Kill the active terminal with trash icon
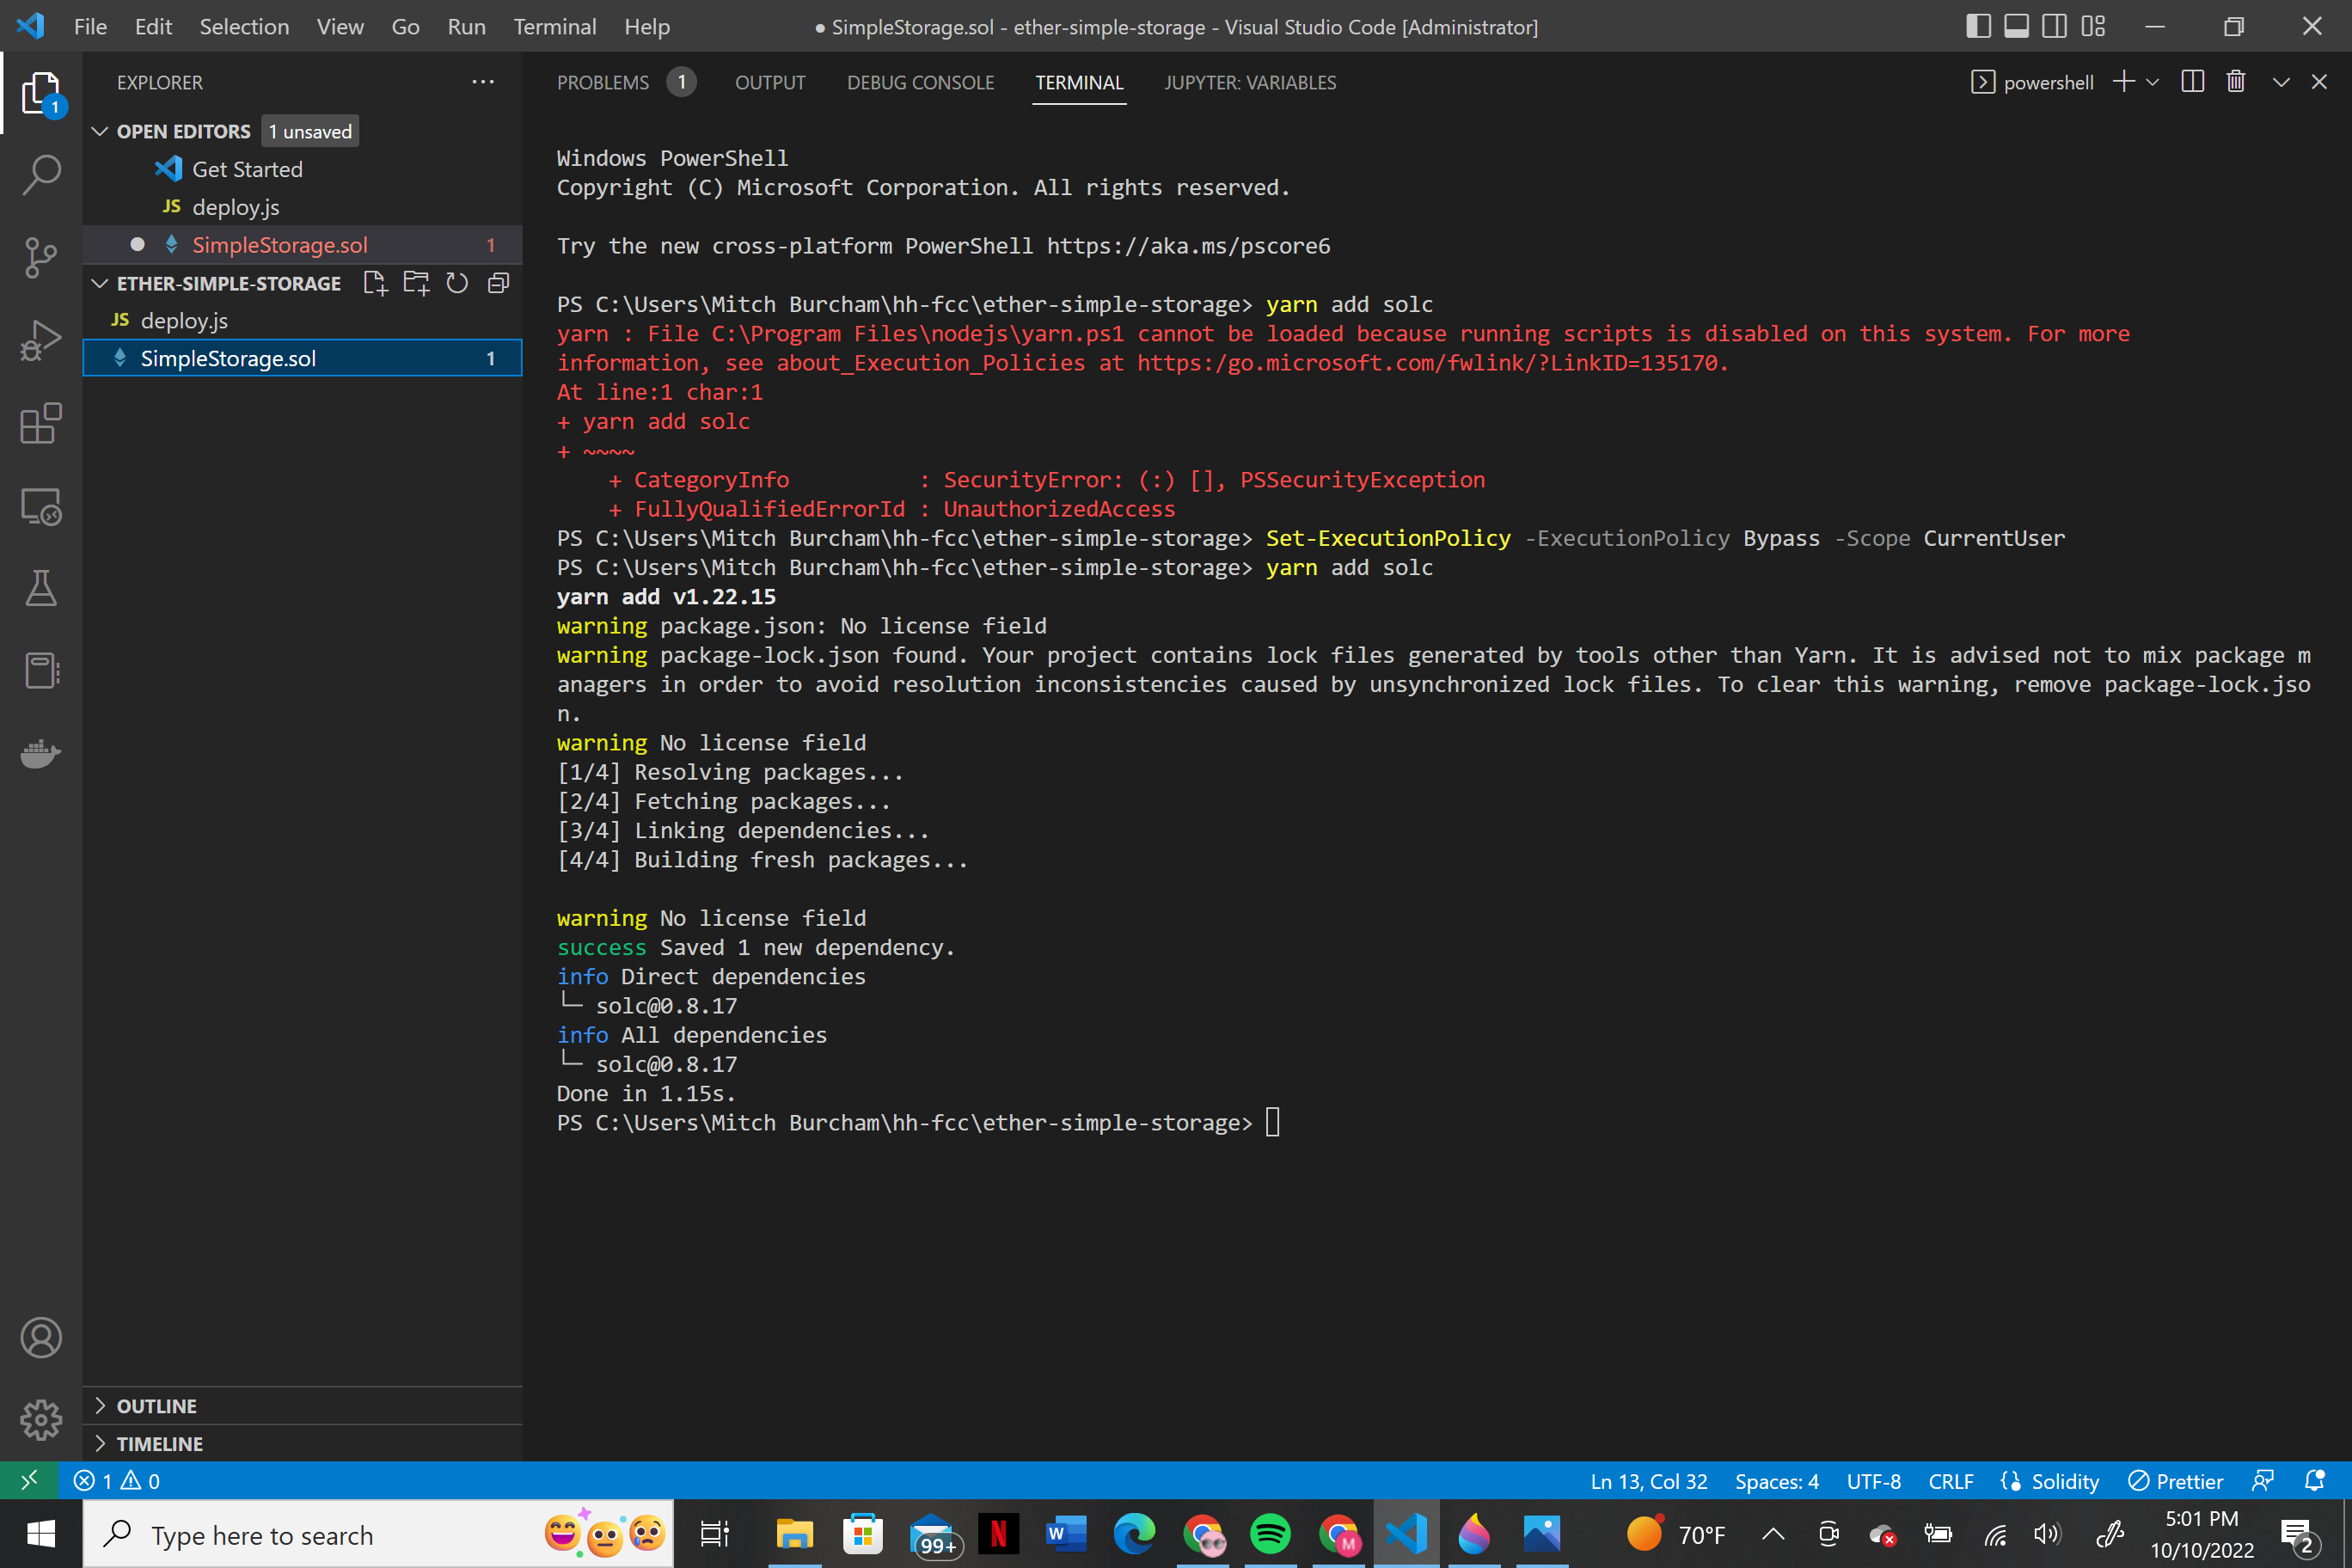2352x1568 pixels. coord(2236,82)
